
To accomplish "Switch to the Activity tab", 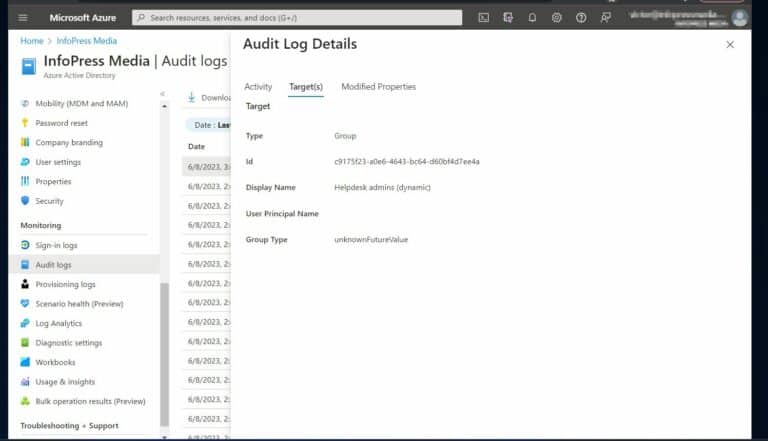I will (258, 87).
